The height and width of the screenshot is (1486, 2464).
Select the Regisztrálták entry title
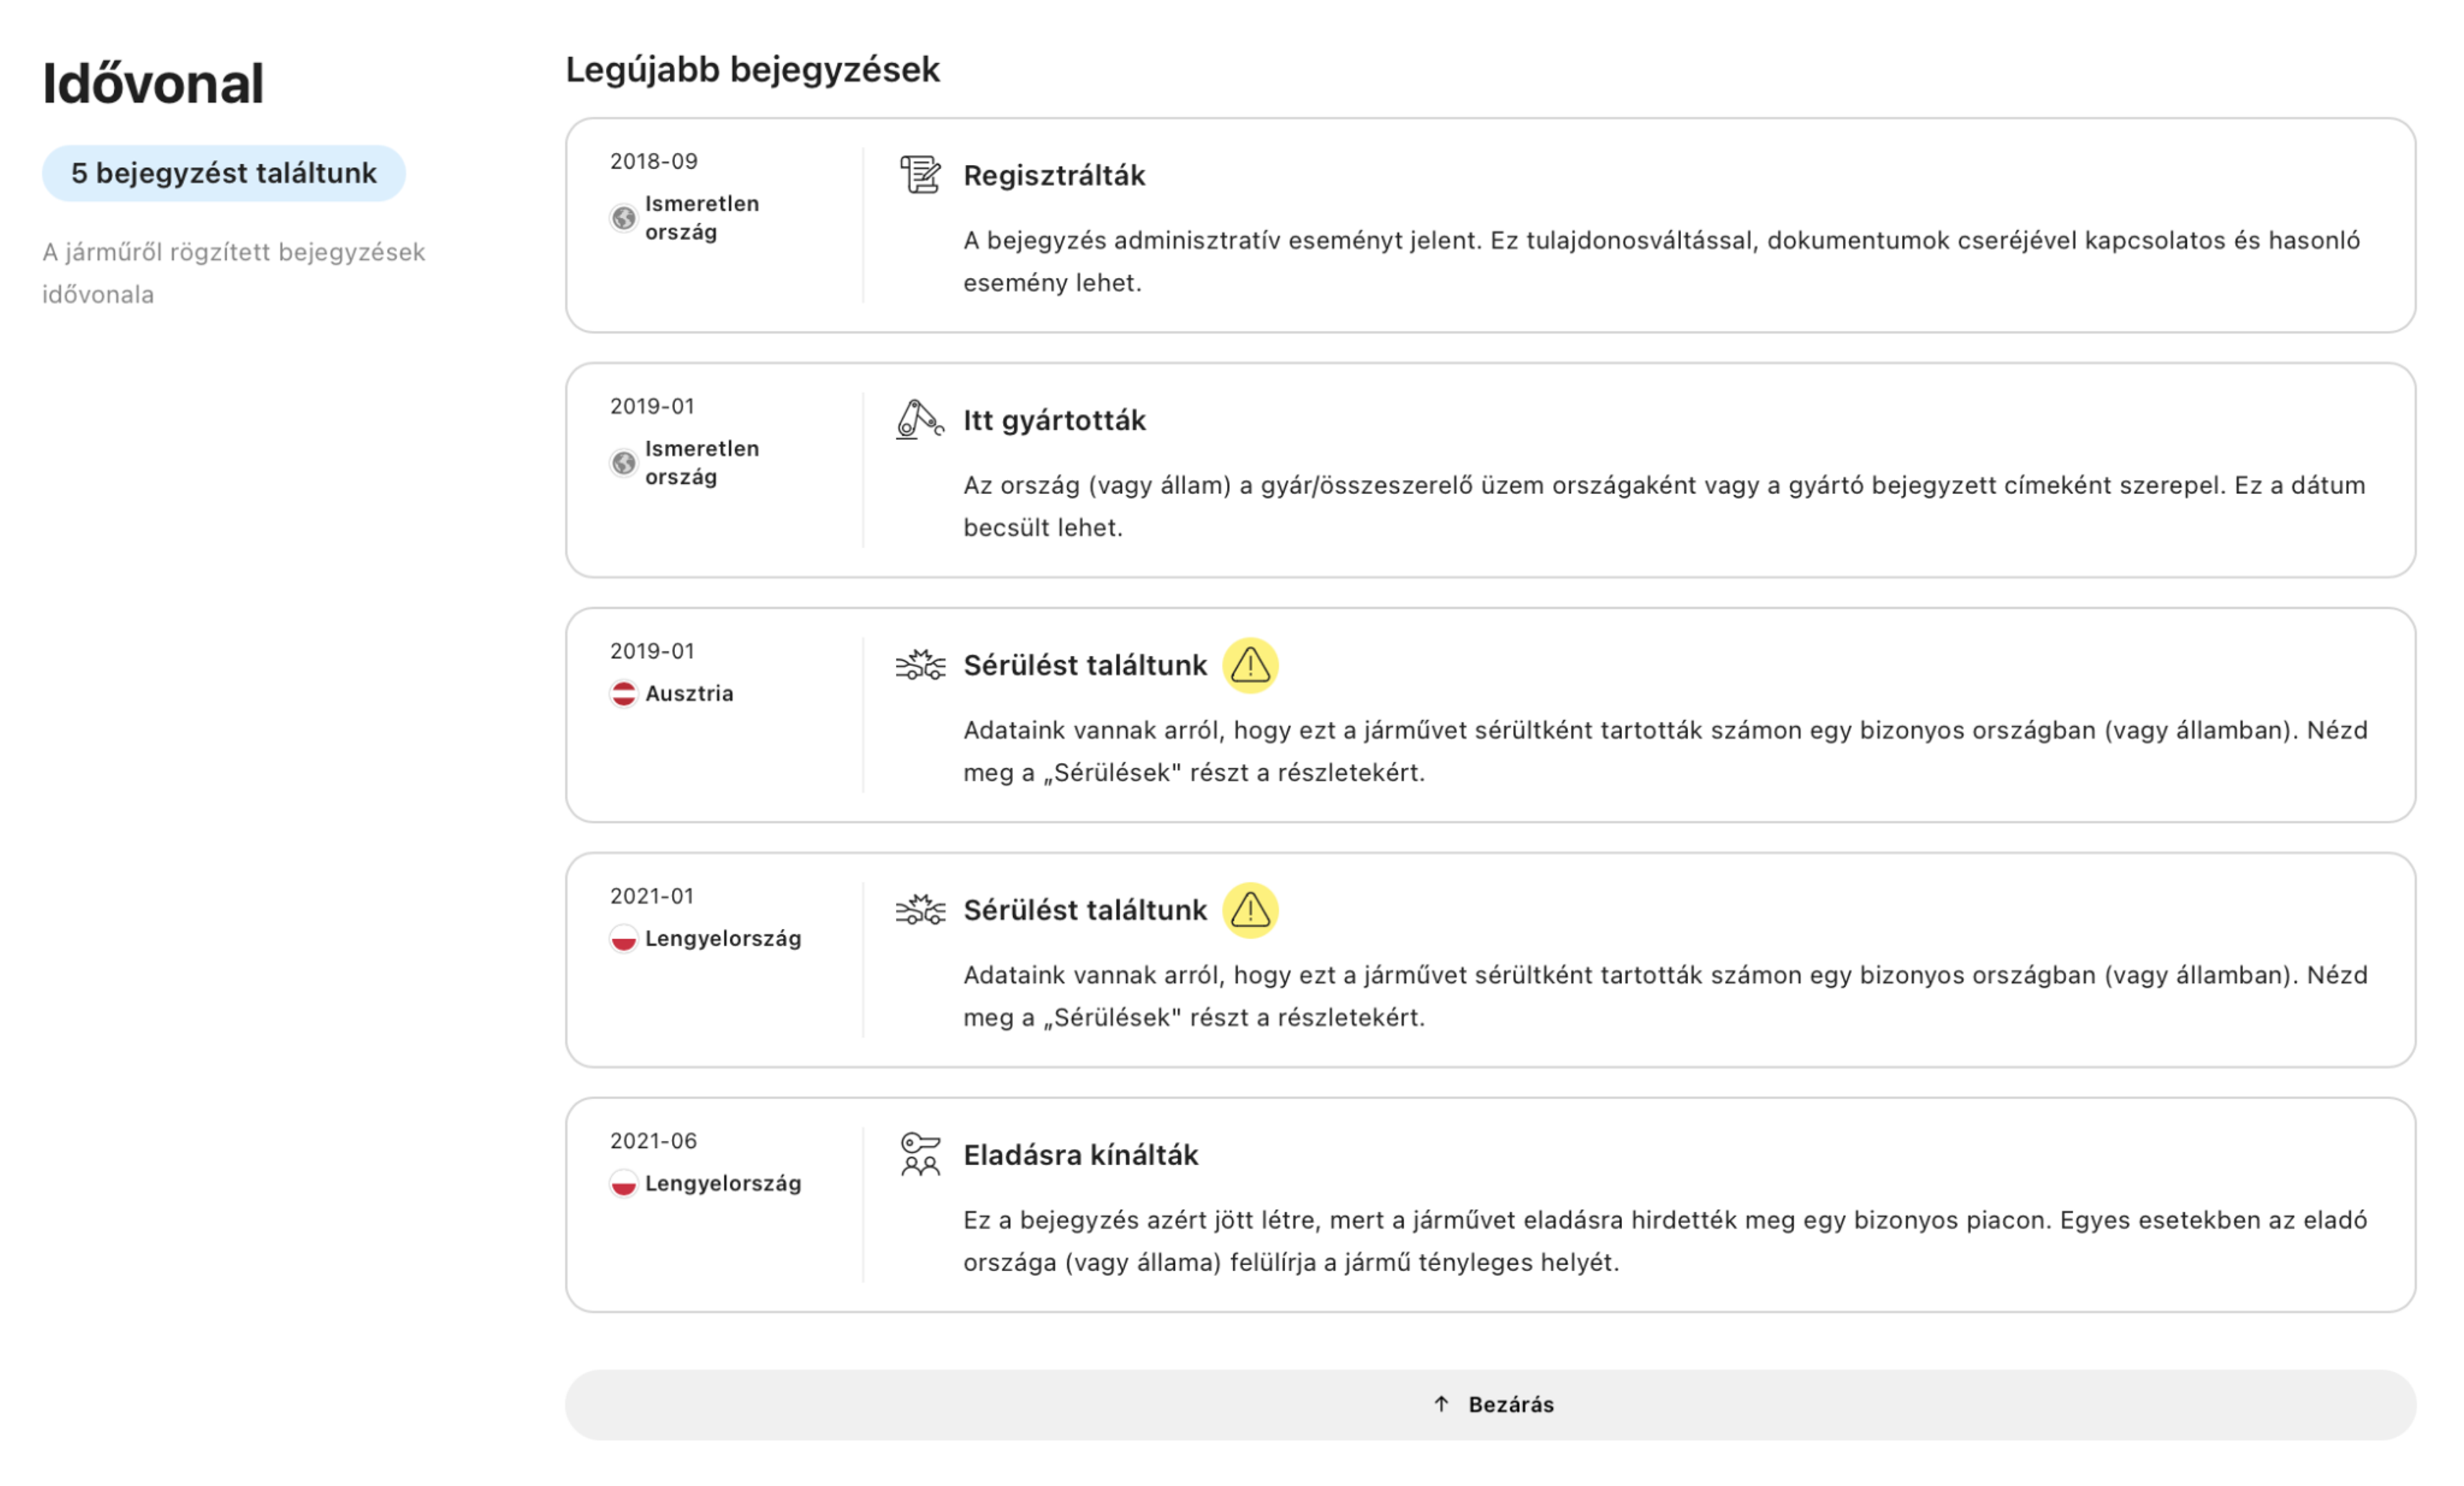pos(1054,176)
